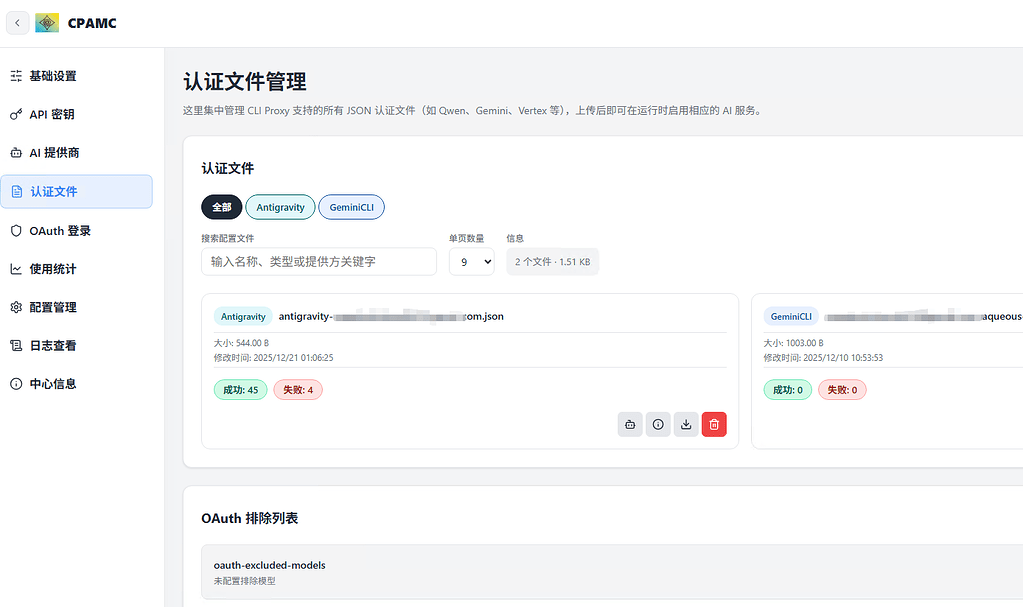Click the 2 个文件 · 1.51 KB info box

553,262
